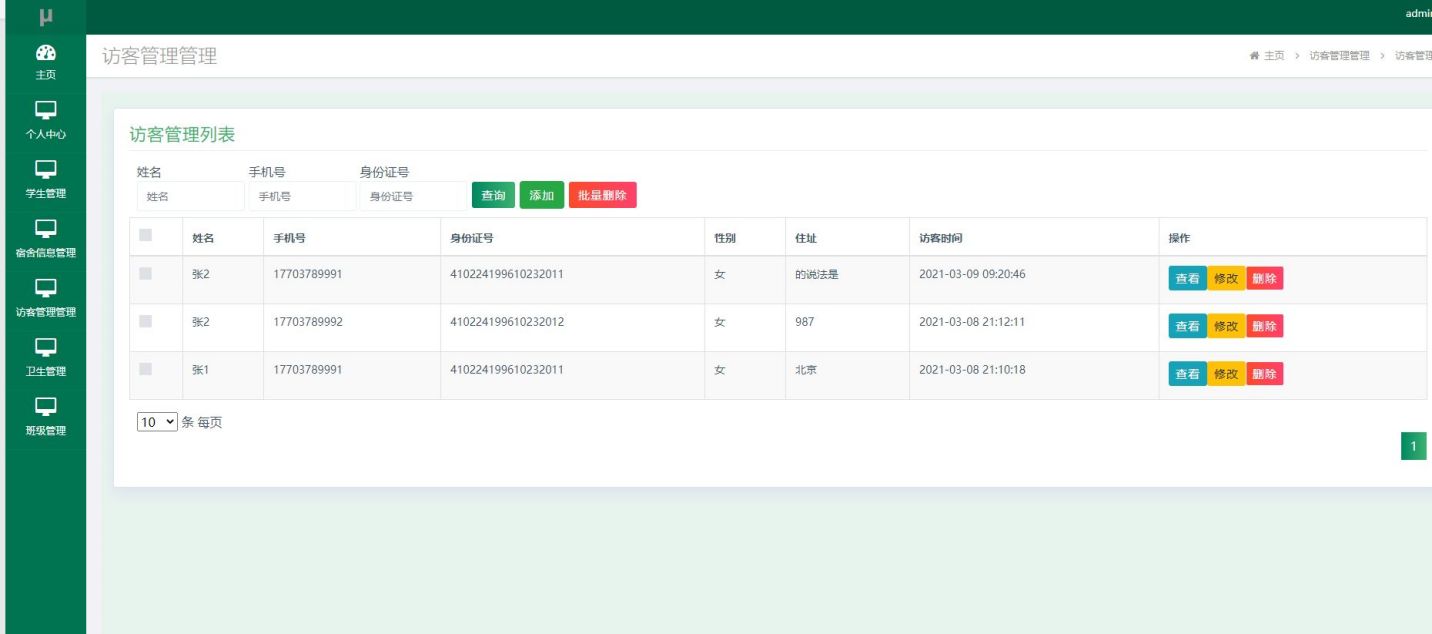Open 宿舍信息管理 sidebar icon
This screenshot has height=634, width=1432.
tap(45, 229)
